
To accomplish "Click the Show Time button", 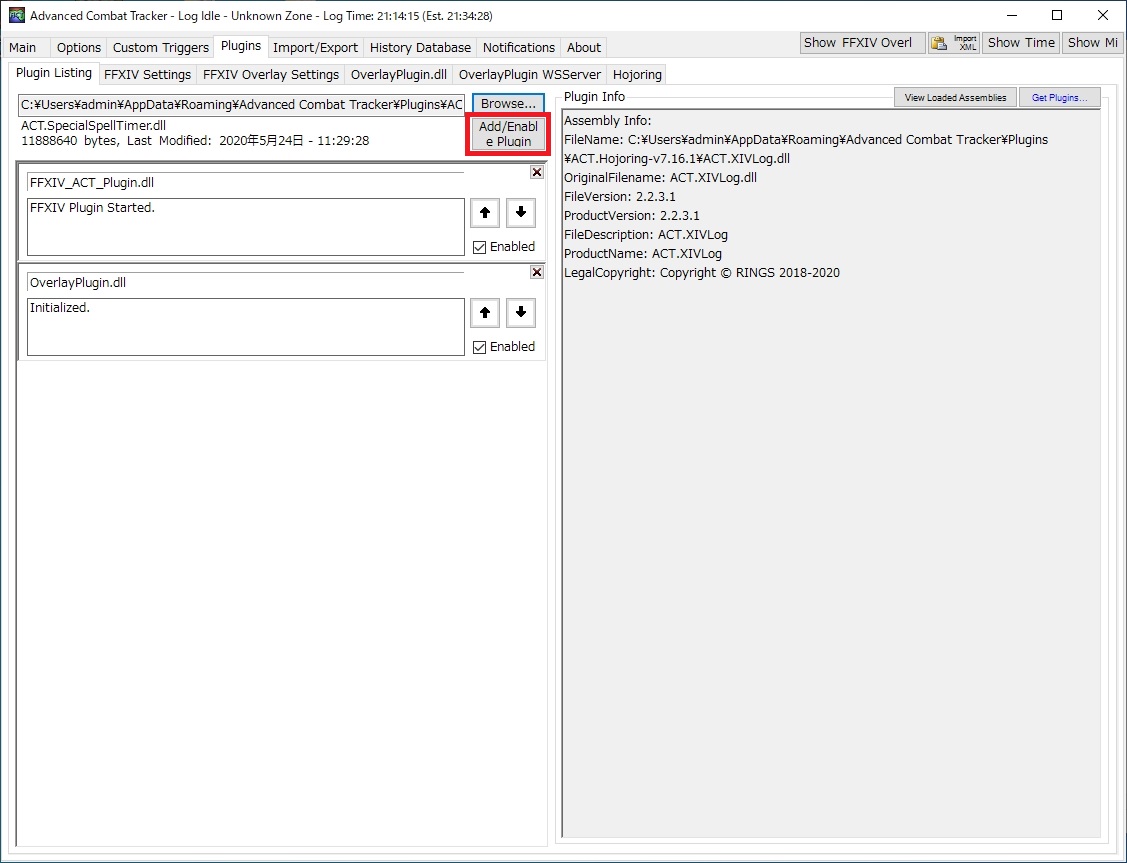I will tap(1021, 43).
